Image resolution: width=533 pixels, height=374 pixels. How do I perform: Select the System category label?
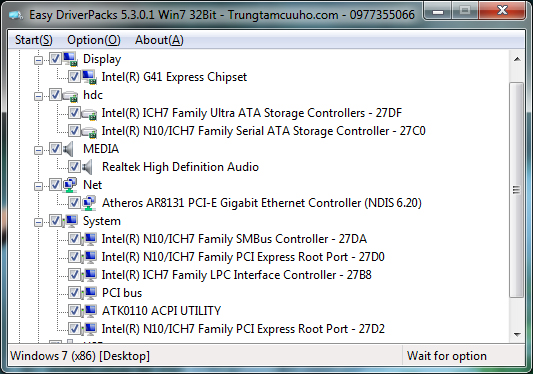coord(102,221)
